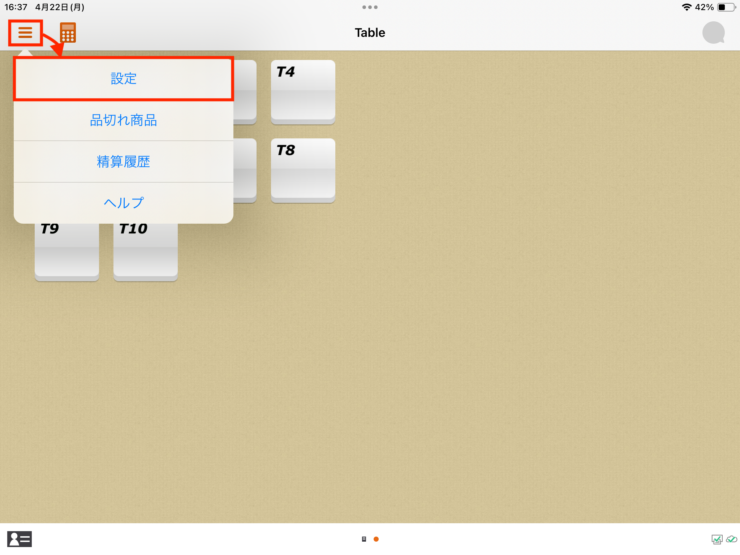Click the cloud sync check icon
740x555 pixels.
pyautogui.click(x=732, y=539)
